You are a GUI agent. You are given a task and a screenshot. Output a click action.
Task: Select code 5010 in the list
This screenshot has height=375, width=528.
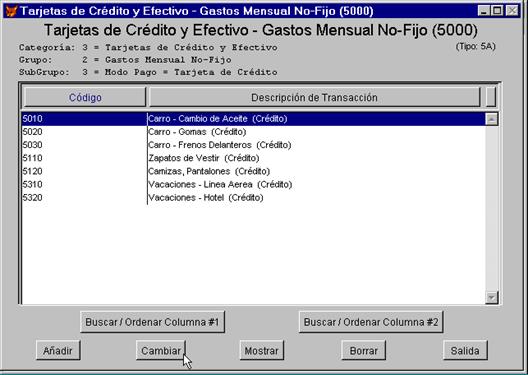[33, 119]
